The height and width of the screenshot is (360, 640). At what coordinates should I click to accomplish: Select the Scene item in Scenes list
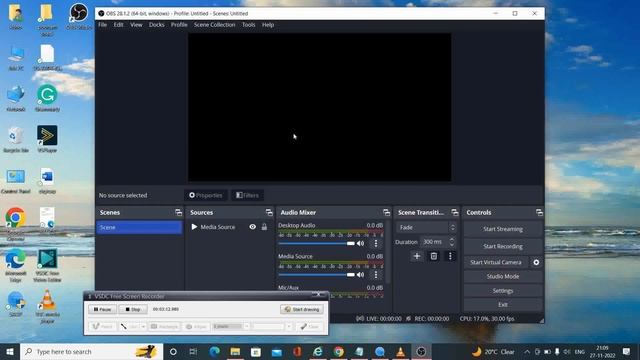click(139, 227)
